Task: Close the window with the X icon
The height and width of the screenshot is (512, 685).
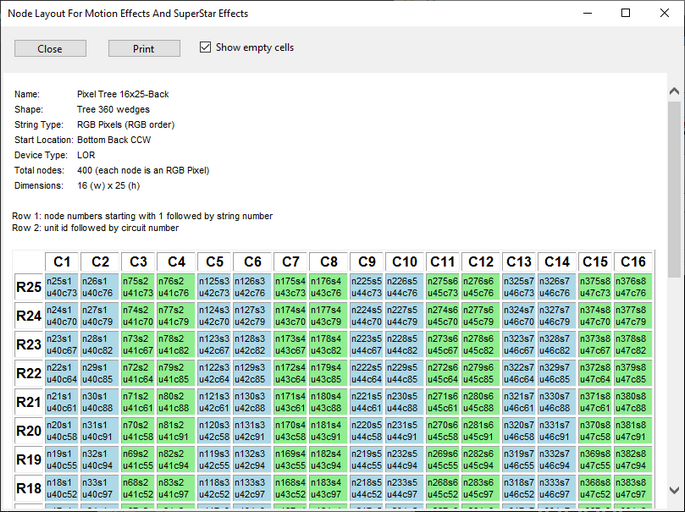Action: point(664,13)
